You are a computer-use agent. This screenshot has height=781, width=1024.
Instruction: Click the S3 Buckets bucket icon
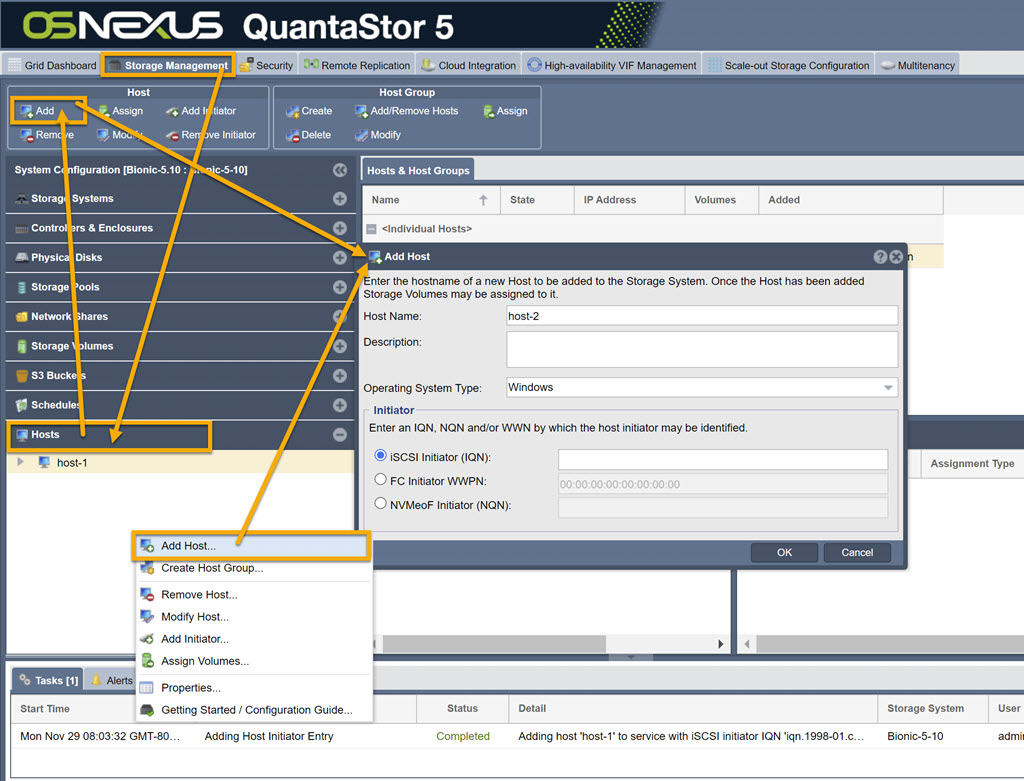pyautogui.click(x=22, y=375)
